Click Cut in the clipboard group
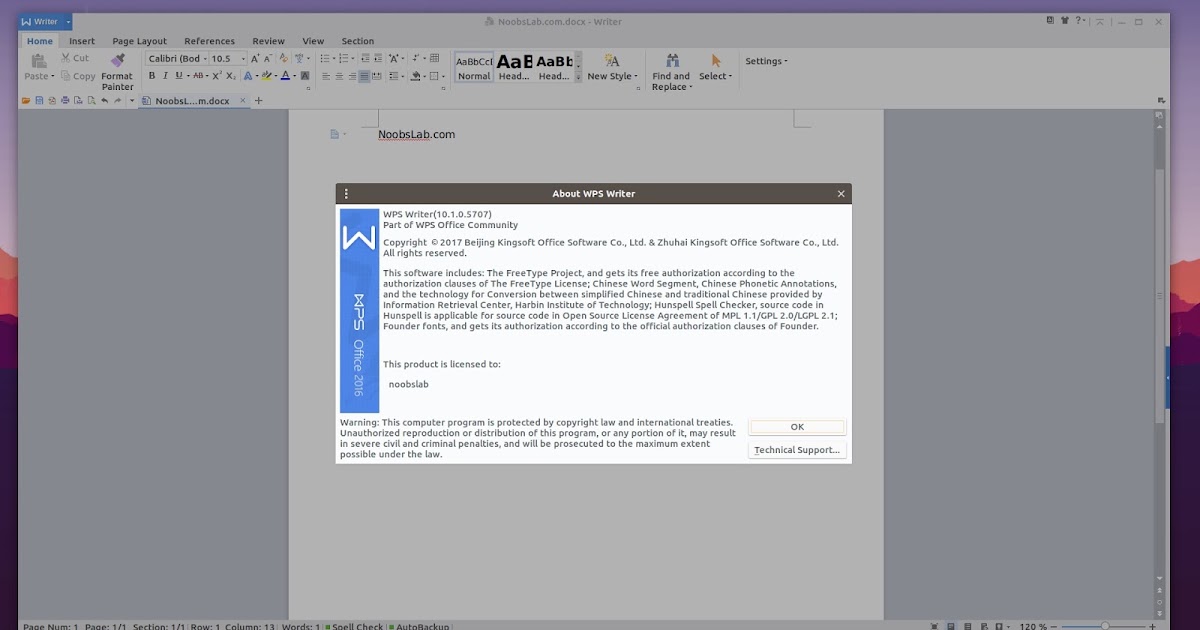This screenshot has height=630, width=1200. pyautogui.click(x=74, y=58)
